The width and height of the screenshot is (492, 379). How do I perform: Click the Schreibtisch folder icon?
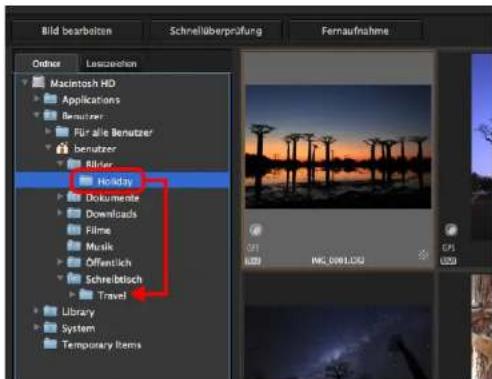coord(74,279)
